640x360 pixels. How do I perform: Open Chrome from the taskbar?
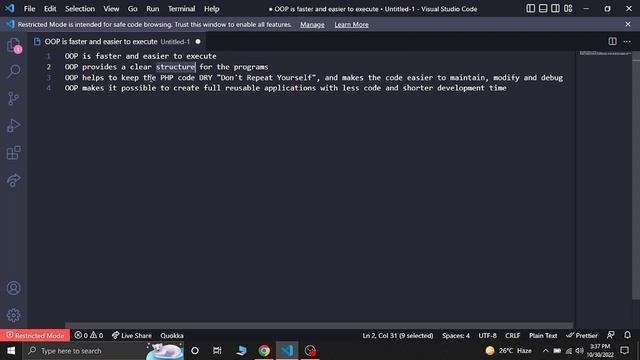coord(264,351)
